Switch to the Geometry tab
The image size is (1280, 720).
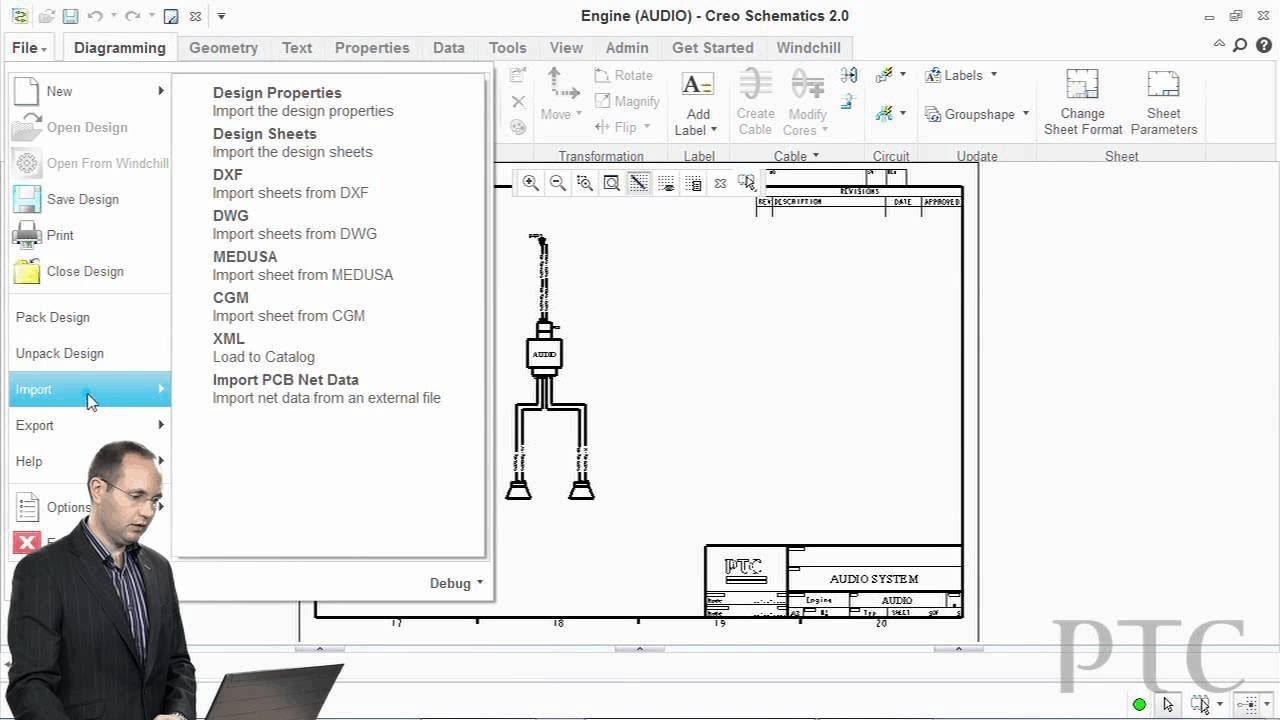[223, 47]
